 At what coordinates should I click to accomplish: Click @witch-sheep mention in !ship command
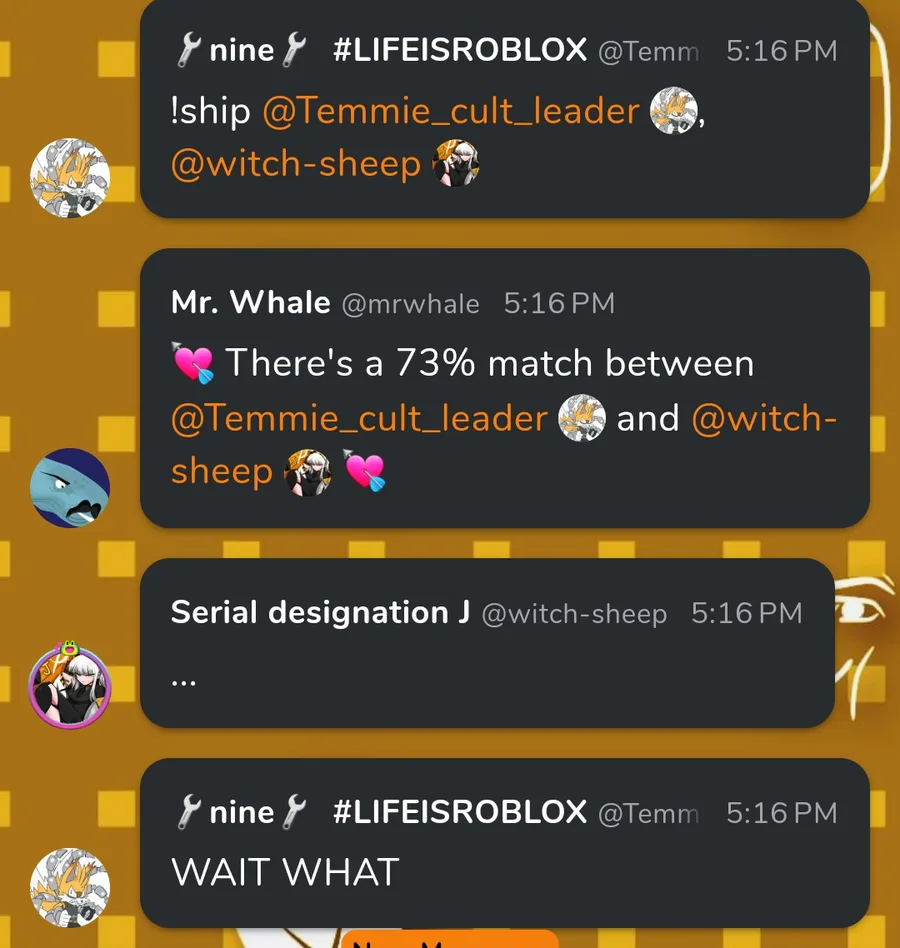pos(296,164)
